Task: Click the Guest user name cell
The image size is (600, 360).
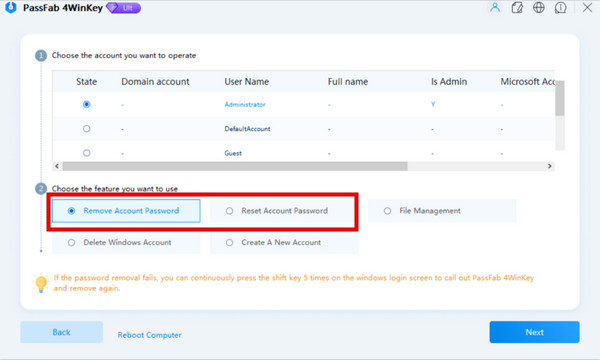Action: tap(233, 153)
